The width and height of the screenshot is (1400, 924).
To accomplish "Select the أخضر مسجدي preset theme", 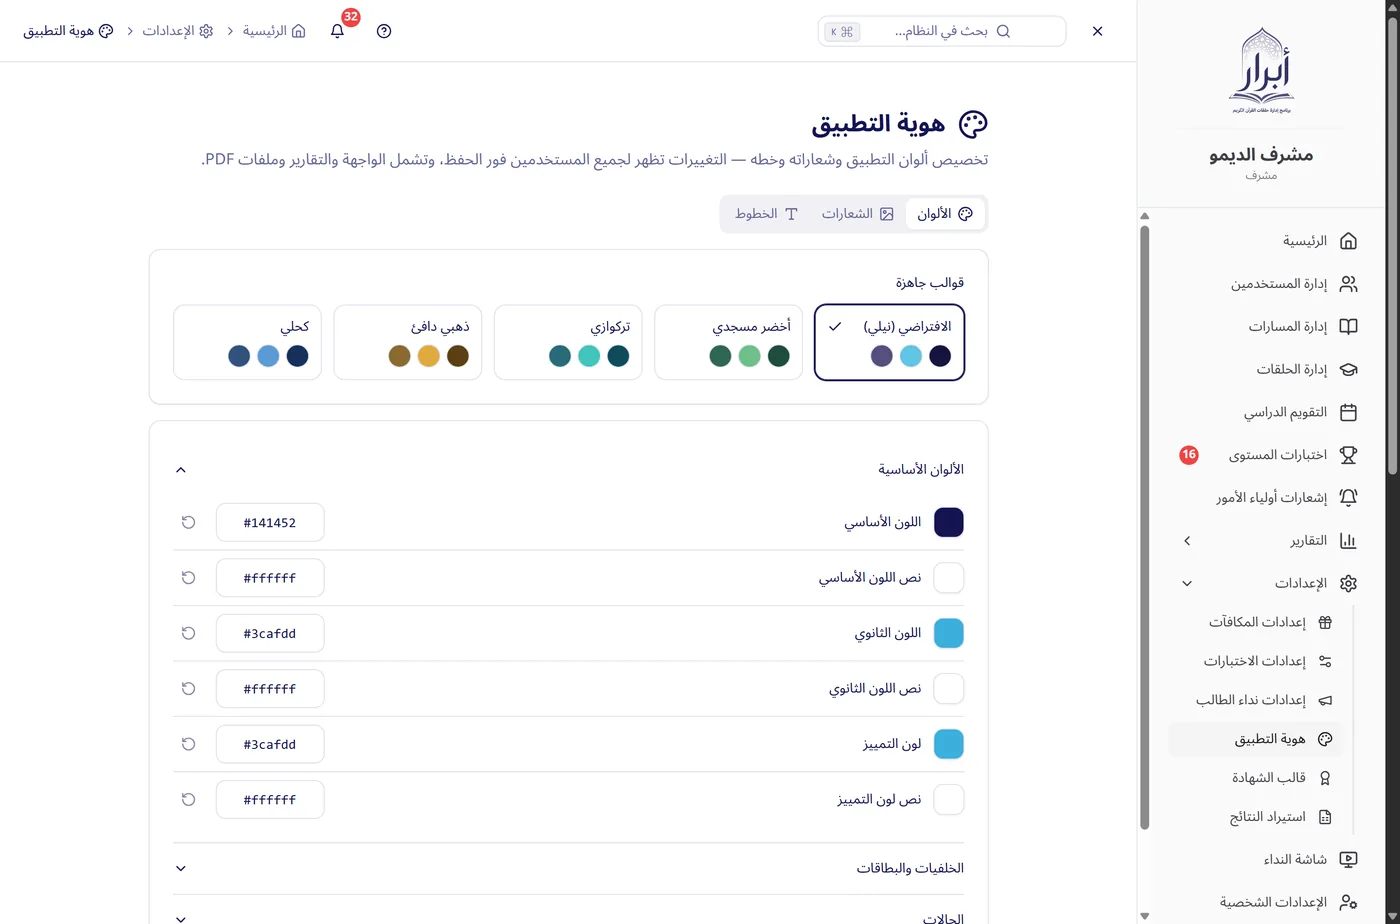I will tap(728, 342).
